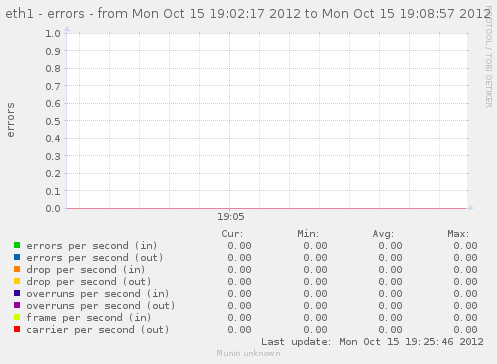Image resolution: width=497 pixels, height=364 pixels.
Task: Click the Avg: column header
Action: point(383,234)
